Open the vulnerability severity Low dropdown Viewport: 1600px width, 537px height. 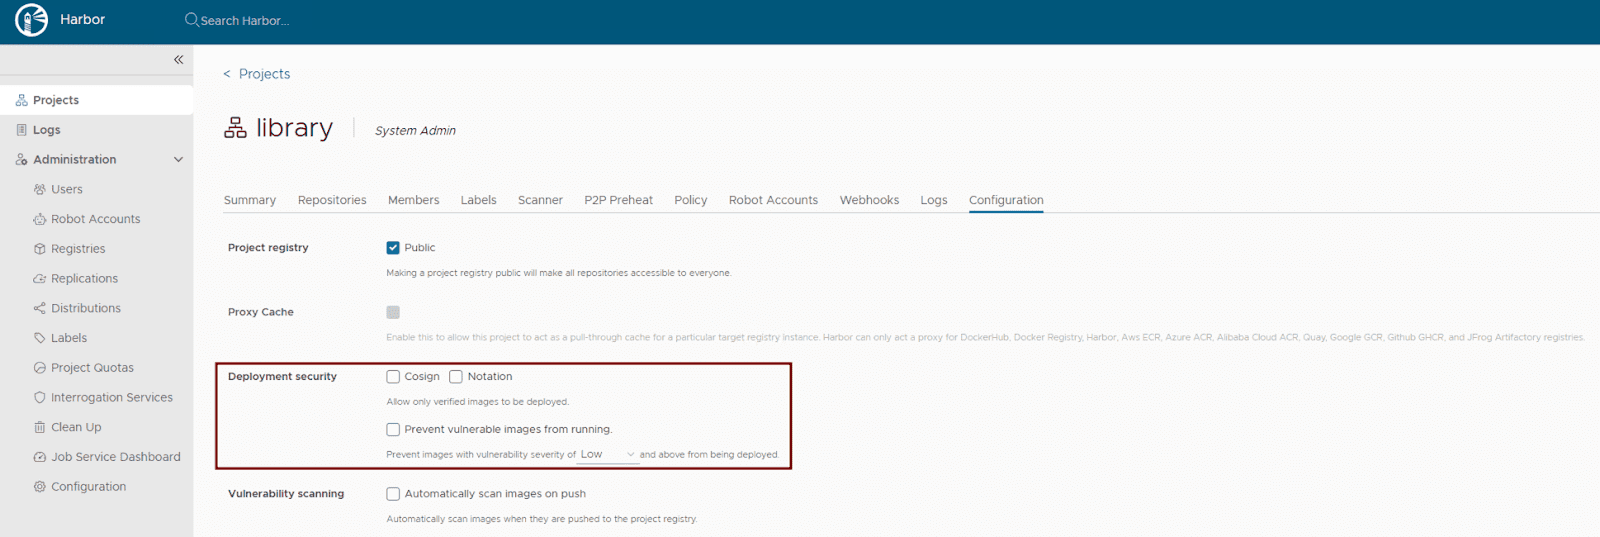click(x=608, y=455)
